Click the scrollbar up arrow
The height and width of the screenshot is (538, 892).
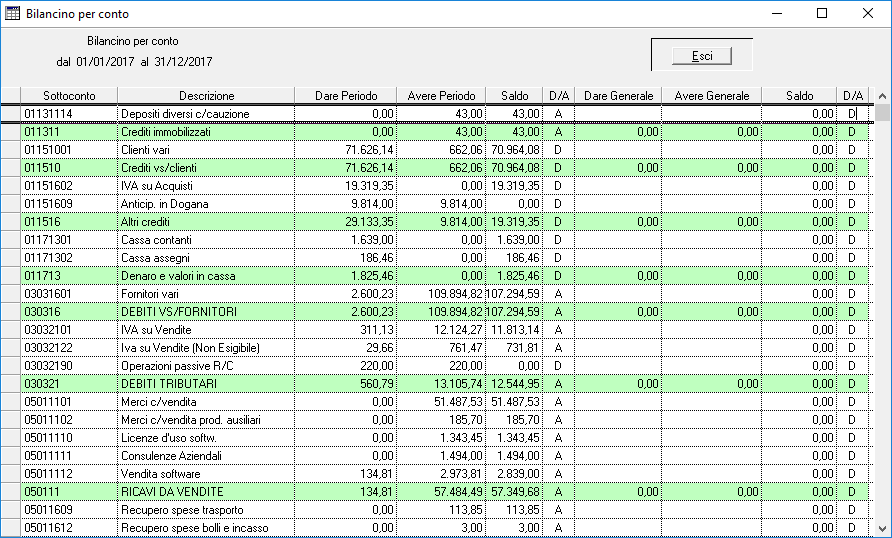point(882,96)
